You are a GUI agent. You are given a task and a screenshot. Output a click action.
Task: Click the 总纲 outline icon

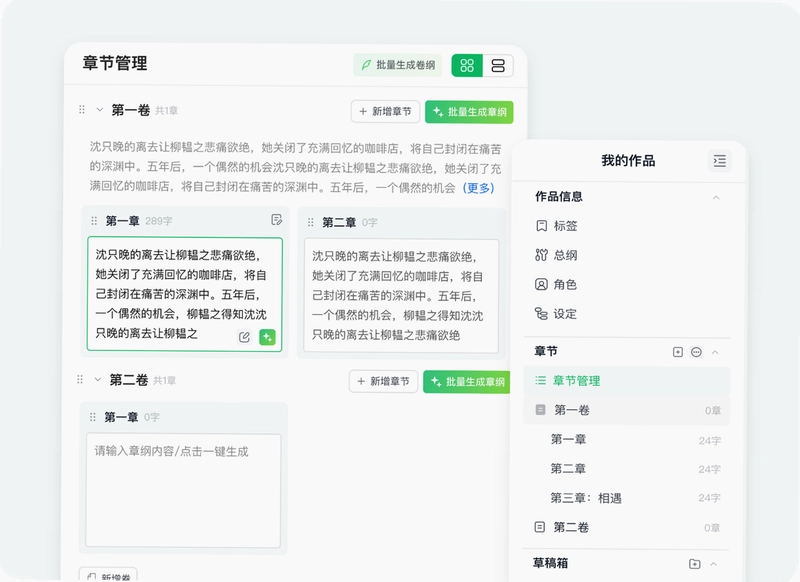click(x=541, y=255)
